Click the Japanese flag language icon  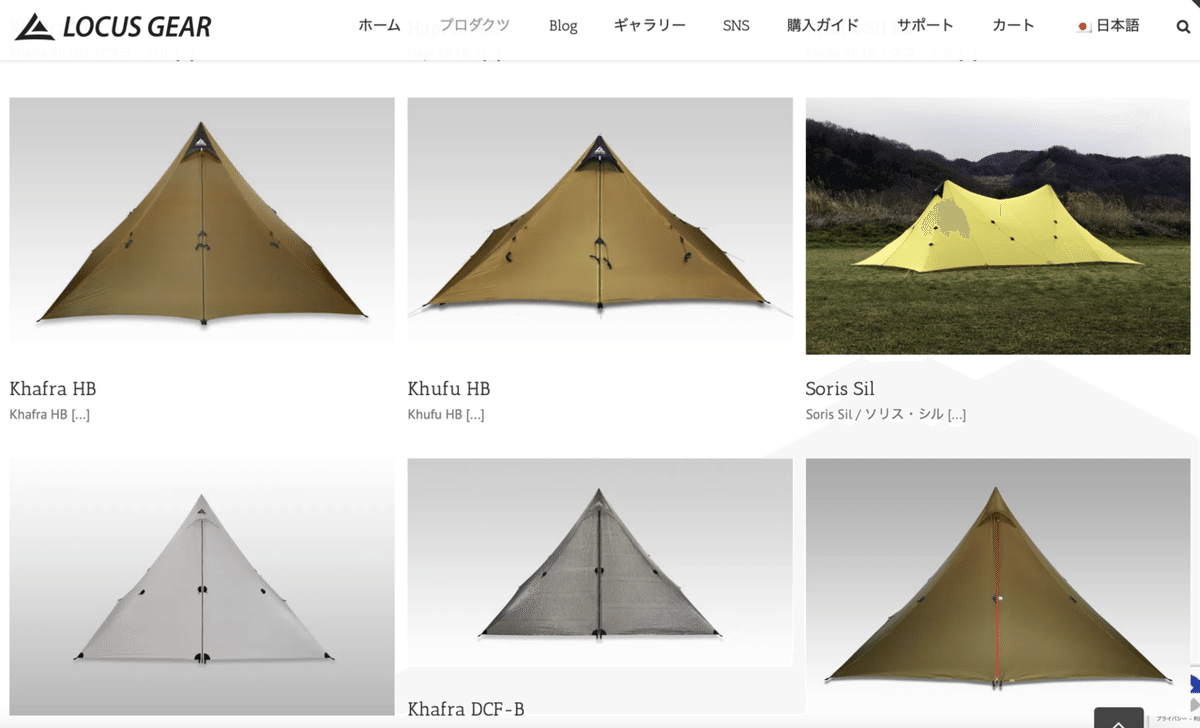(x=1083, y=27)
